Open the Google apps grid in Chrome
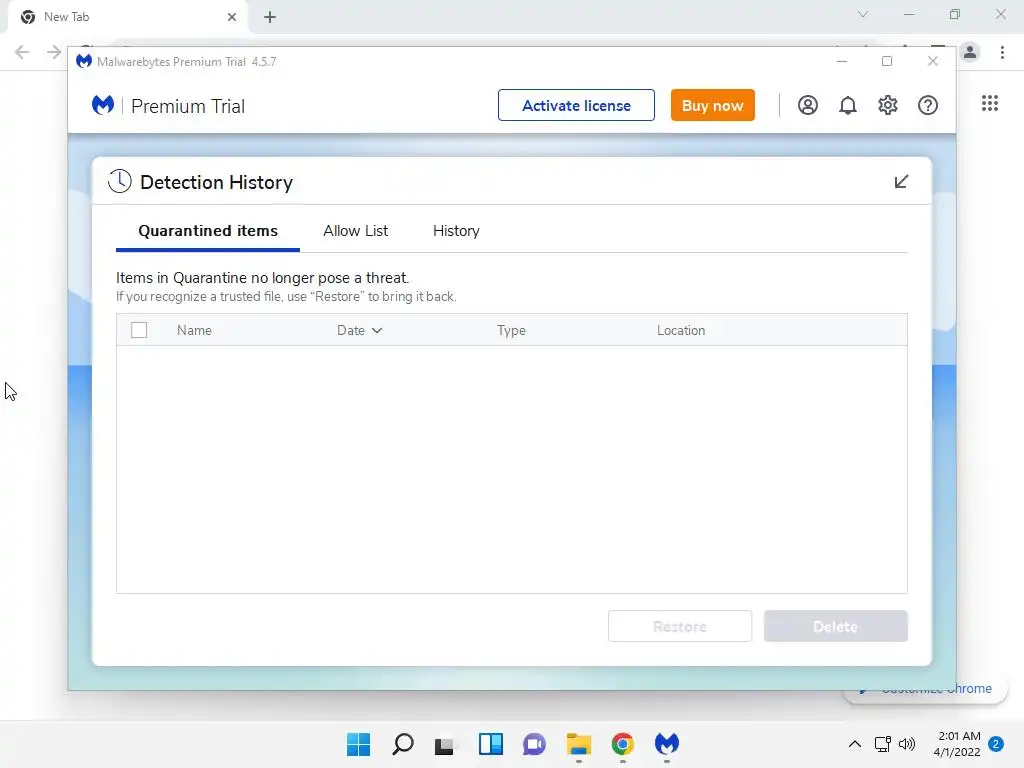This screenshot has height=768, width=1024. tap(989, 103)
